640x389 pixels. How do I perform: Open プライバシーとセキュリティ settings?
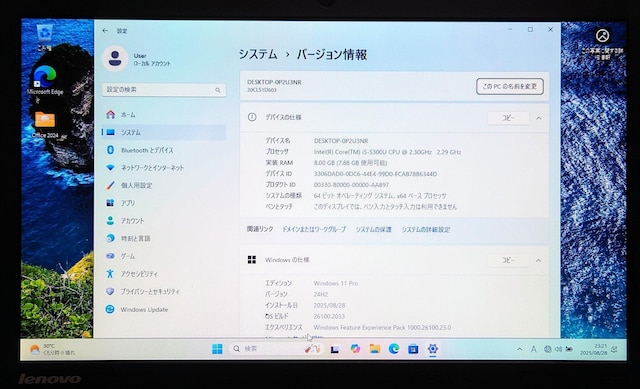pos(163,291)
